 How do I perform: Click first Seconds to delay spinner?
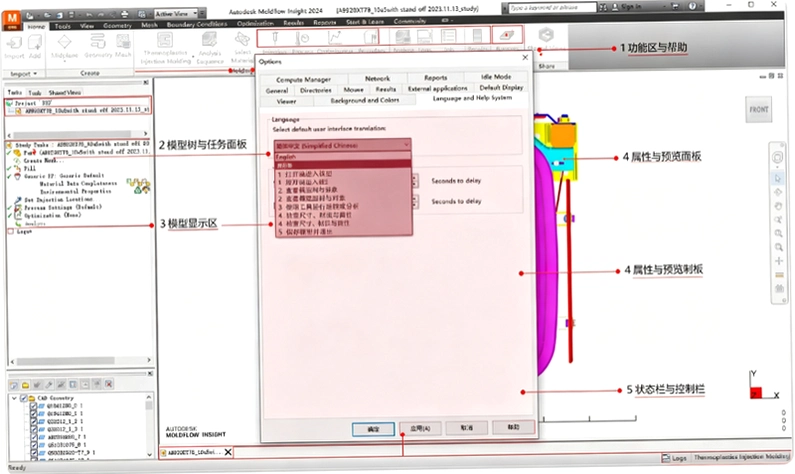pos(415,180)
